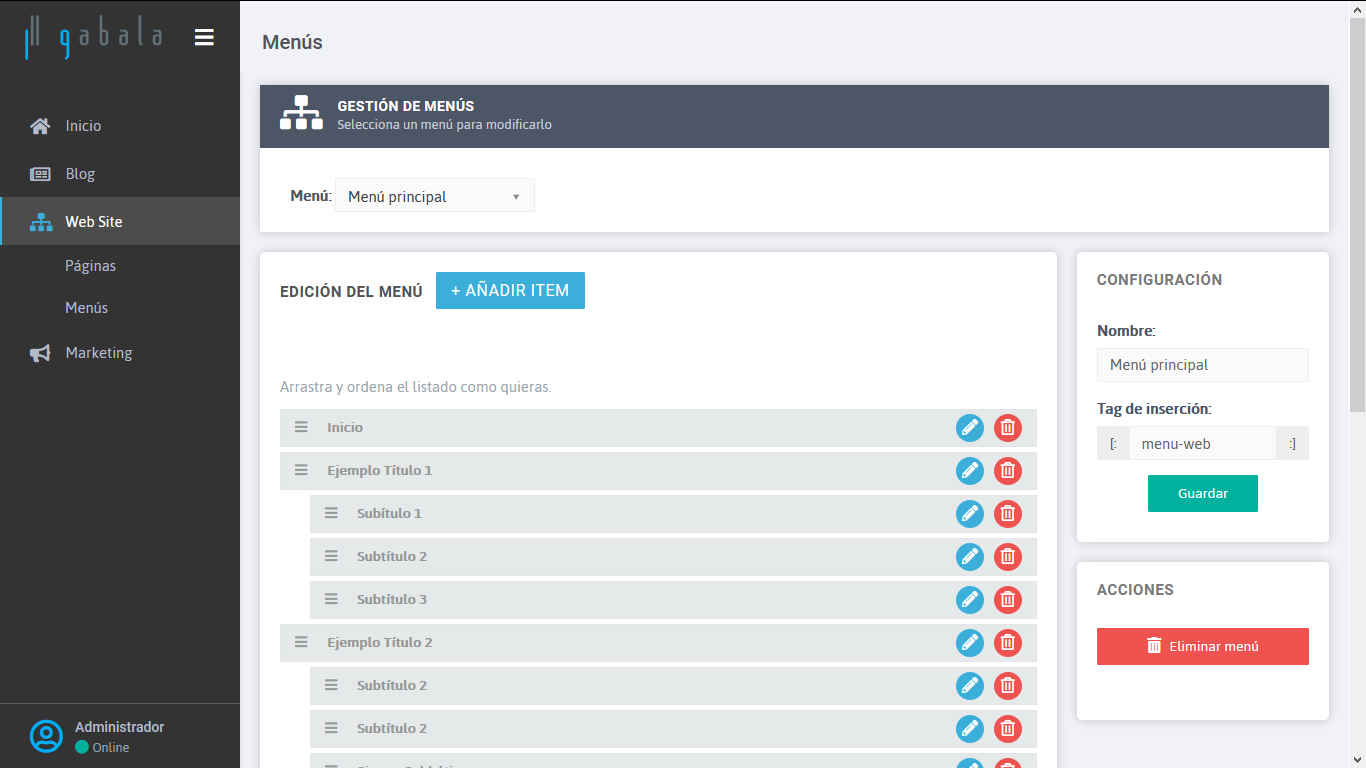Delete the Ejemplo Título 2 item
The image size is (1366, 768).
coord(1008,643)
